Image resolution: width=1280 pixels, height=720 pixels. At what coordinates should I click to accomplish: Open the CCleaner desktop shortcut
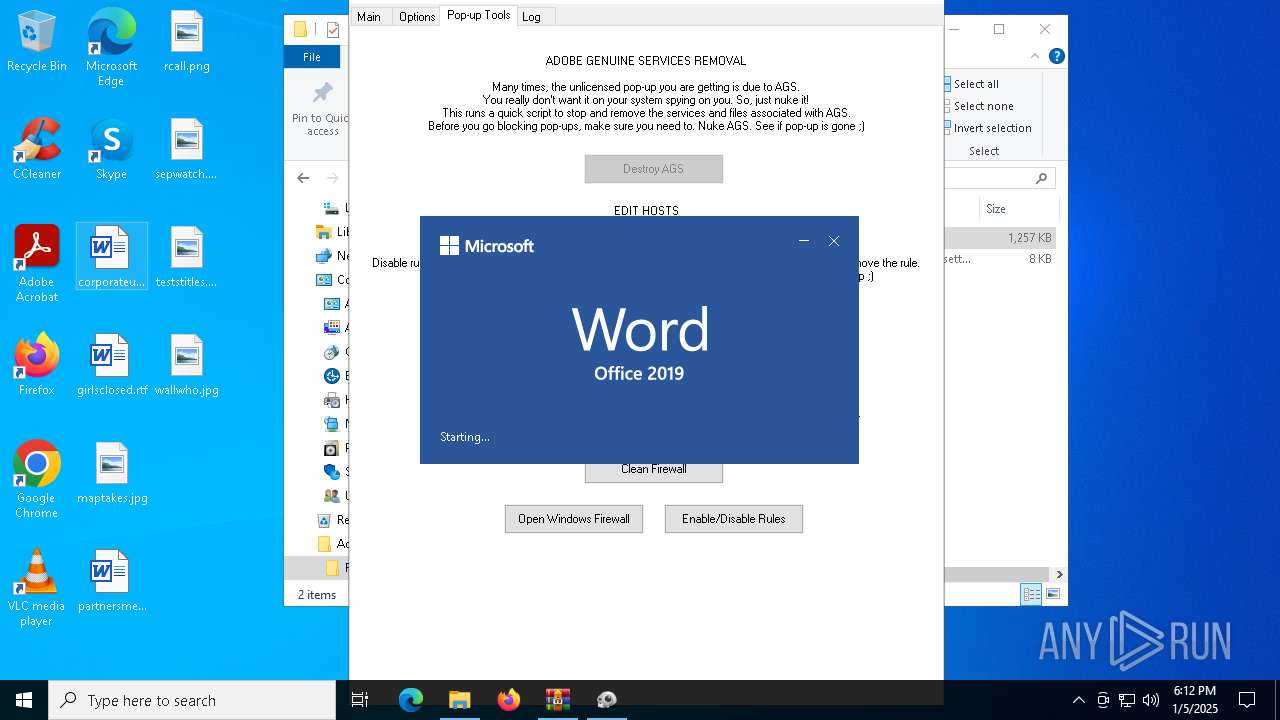point(37,150)
